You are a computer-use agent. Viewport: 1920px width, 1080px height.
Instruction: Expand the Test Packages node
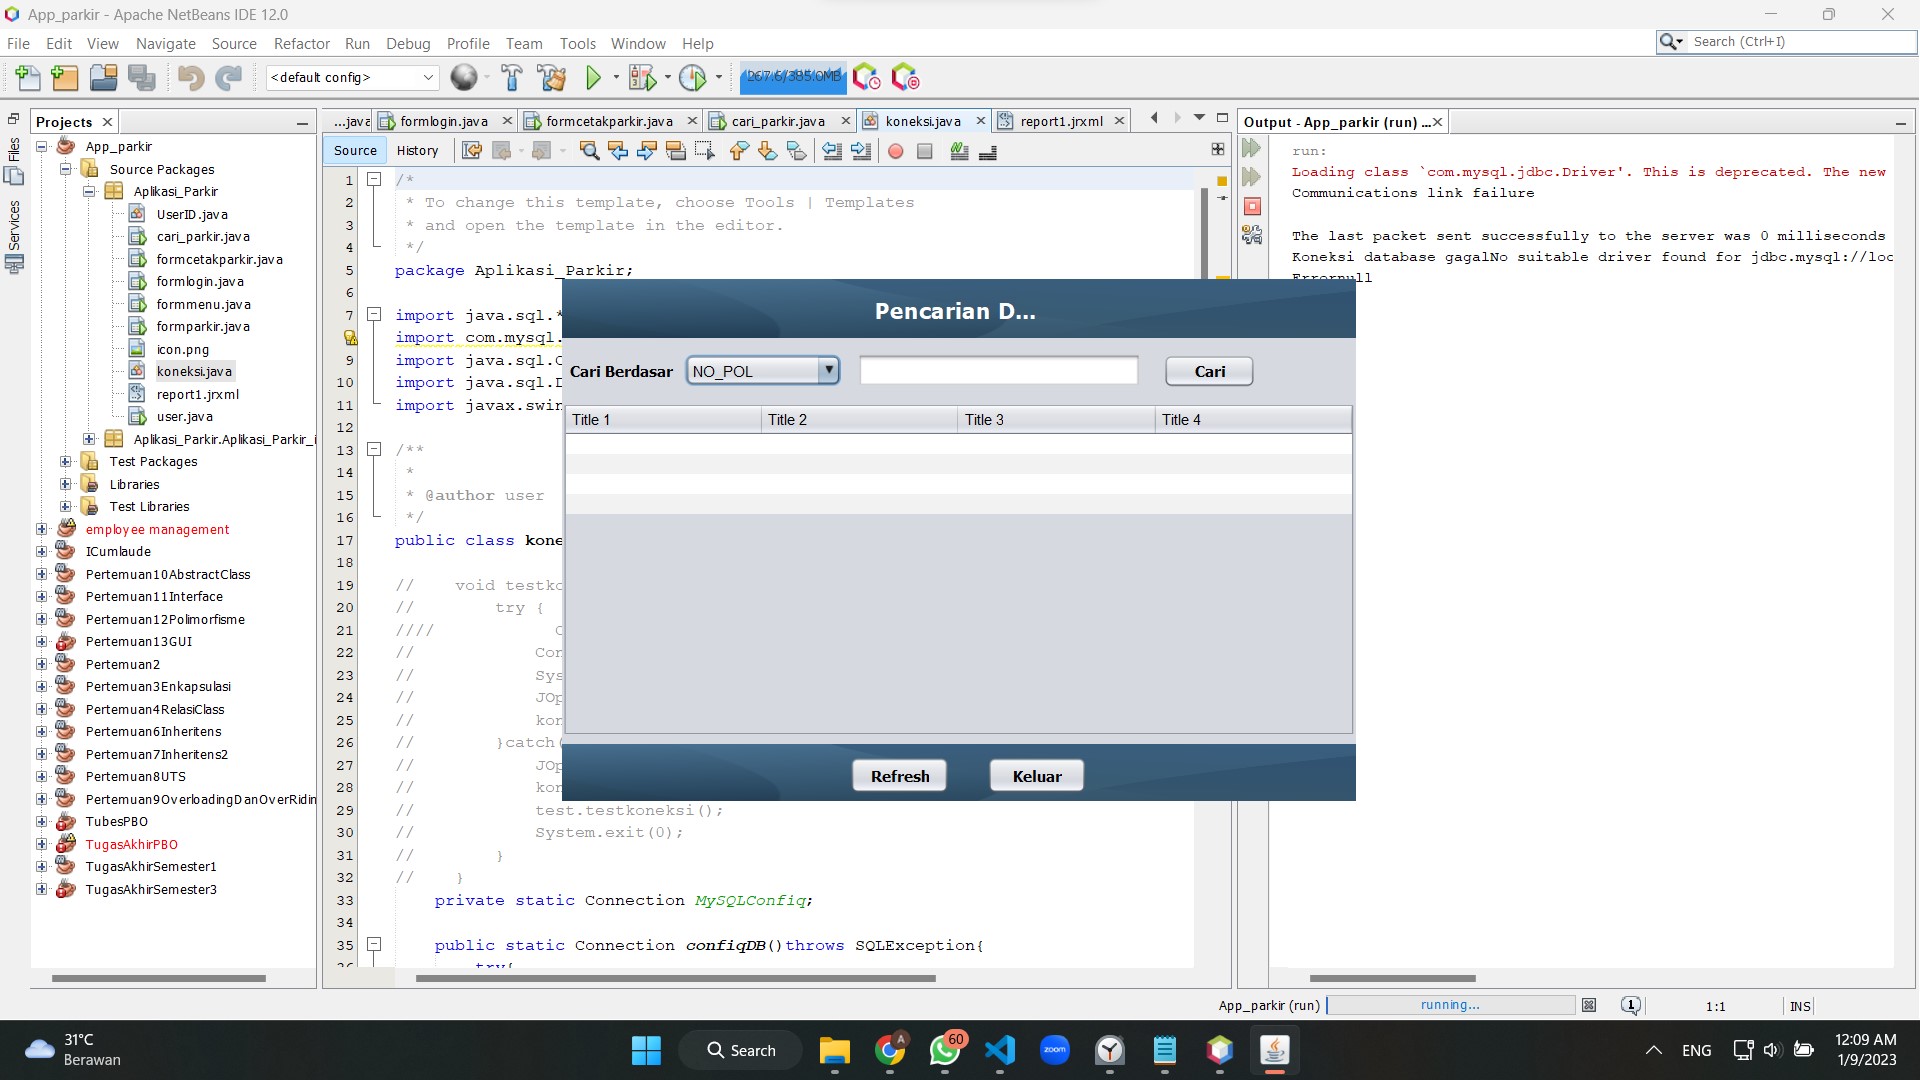(x=65, y=461)
